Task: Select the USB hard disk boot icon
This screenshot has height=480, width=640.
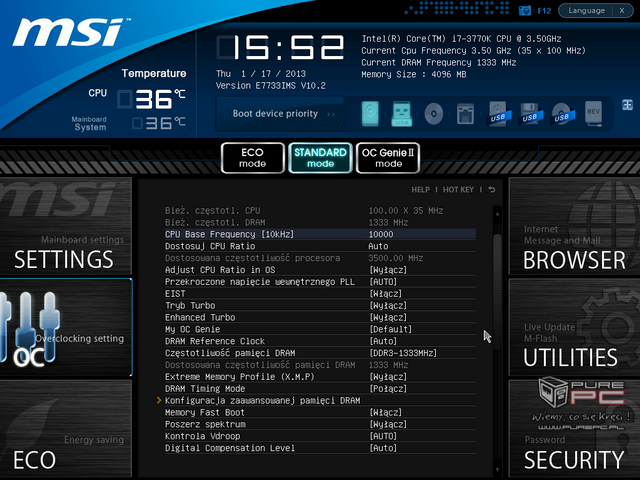Action: click(x=499, y=113)
